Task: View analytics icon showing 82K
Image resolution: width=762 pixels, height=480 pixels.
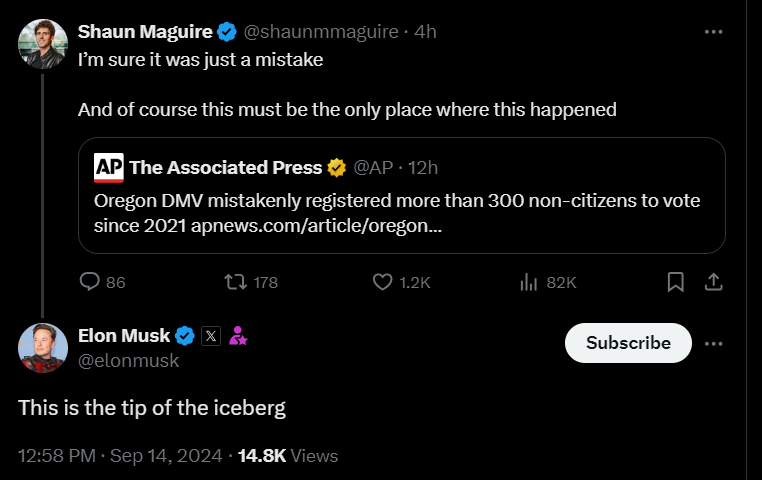Action: tap(529, 283)
